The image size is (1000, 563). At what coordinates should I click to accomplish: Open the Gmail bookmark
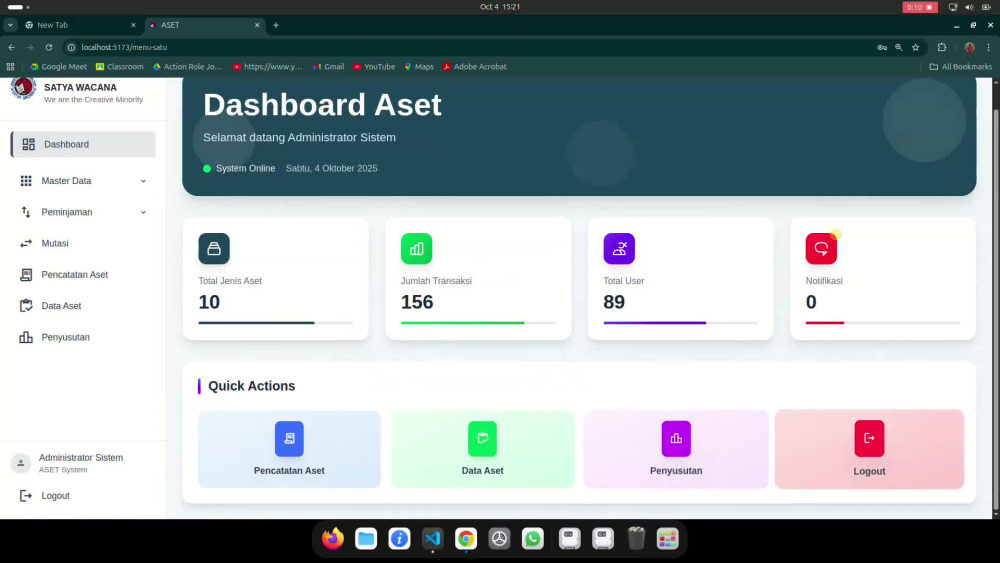pyautogui.click(x=328, y=66)
